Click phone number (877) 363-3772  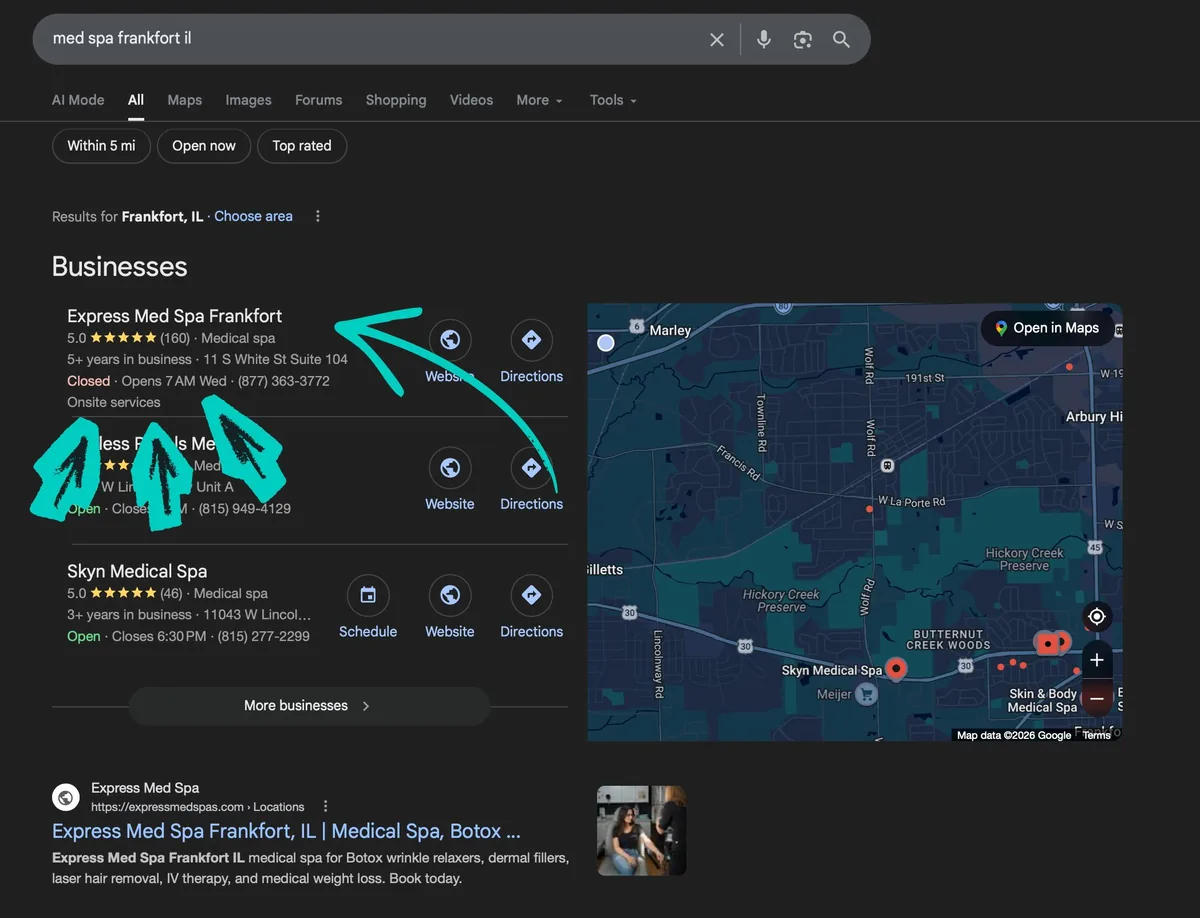tap(283, 381)
